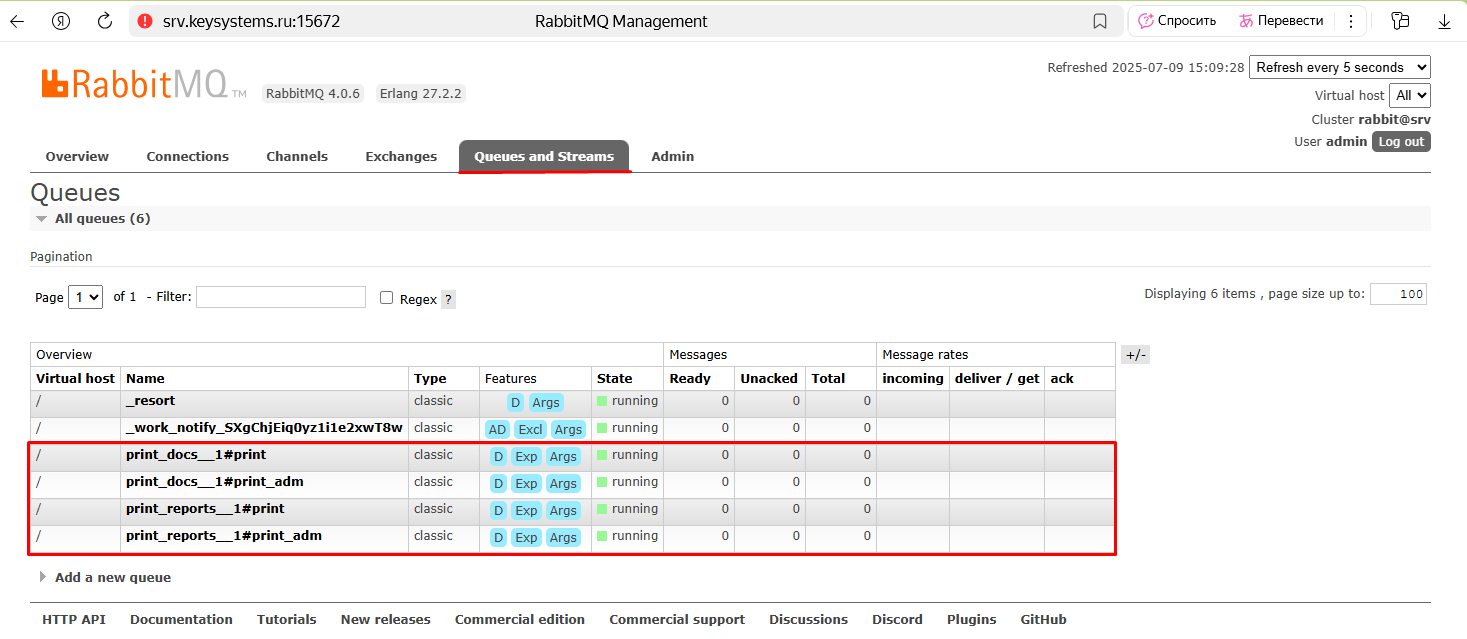Image resolution: width=1467 pixels, height=639 pixels.
Task: Open browser downloads arrow icon
Action: pyautogui.click(x=1444, y=21)
